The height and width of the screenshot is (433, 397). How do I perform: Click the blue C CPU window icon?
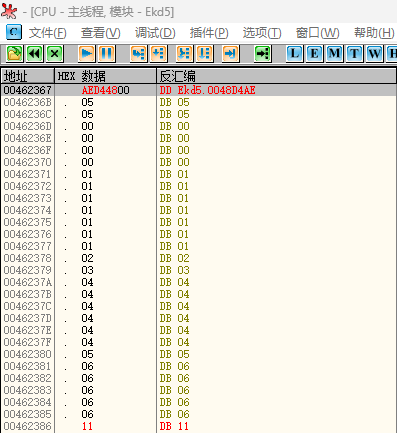(x=14, y=32)
